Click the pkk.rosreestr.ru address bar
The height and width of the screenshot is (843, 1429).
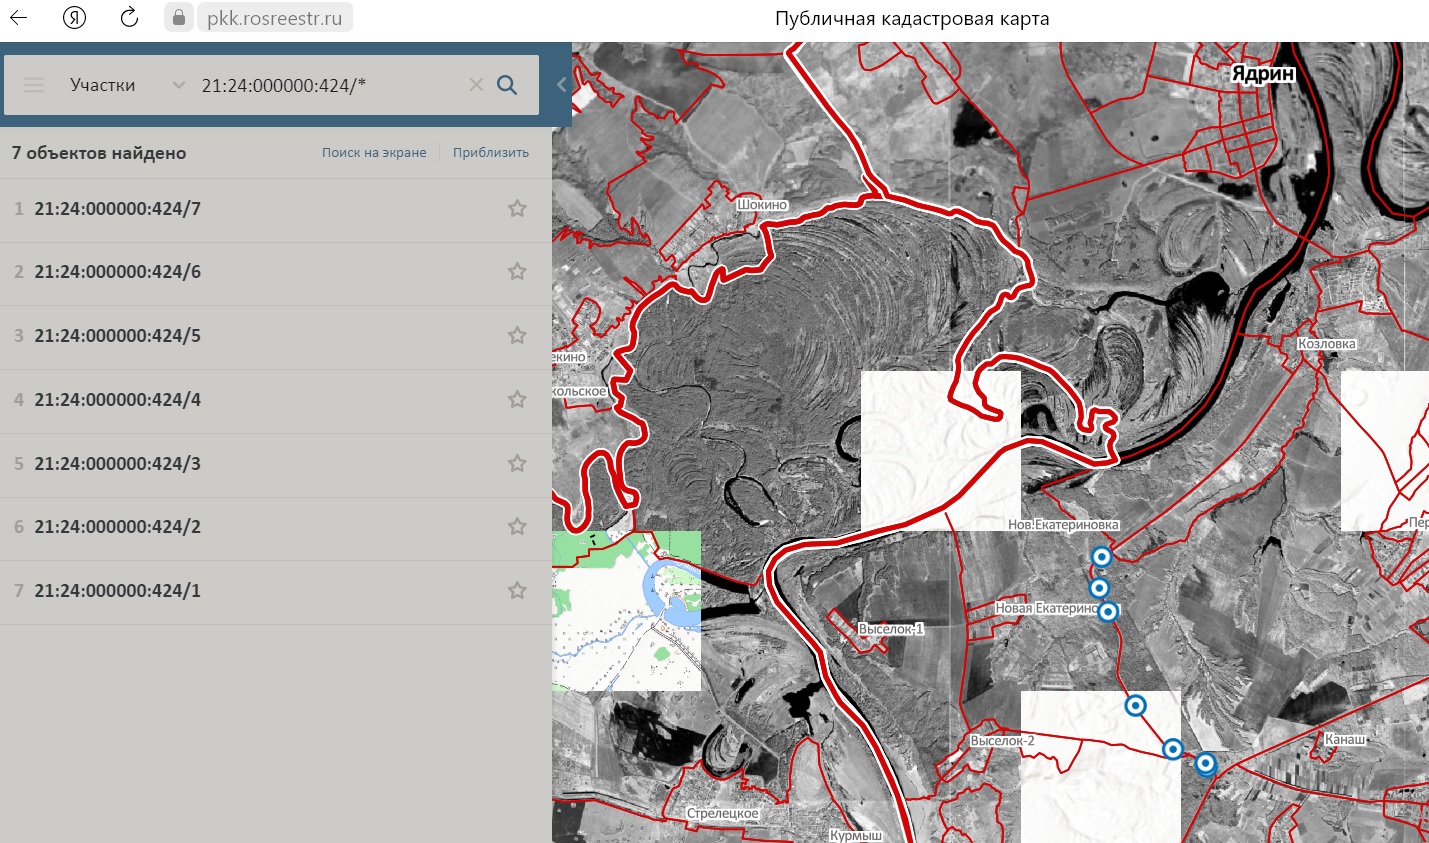point(274,18)
